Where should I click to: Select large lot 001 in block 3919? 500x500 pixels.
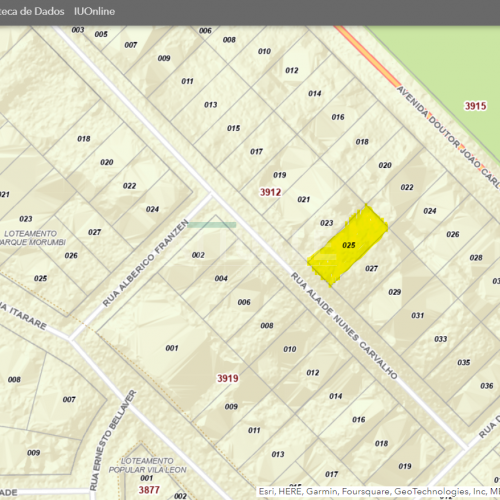click(x=172, y=348)
